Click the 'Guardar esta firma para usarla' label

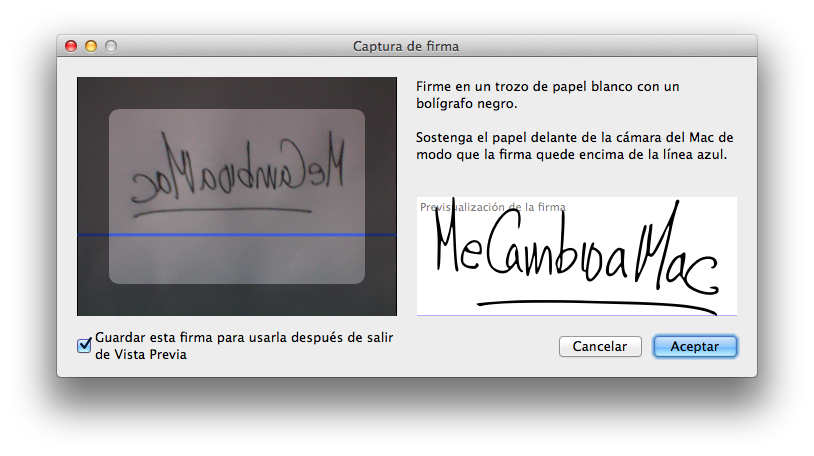click(x=244, y=346)
